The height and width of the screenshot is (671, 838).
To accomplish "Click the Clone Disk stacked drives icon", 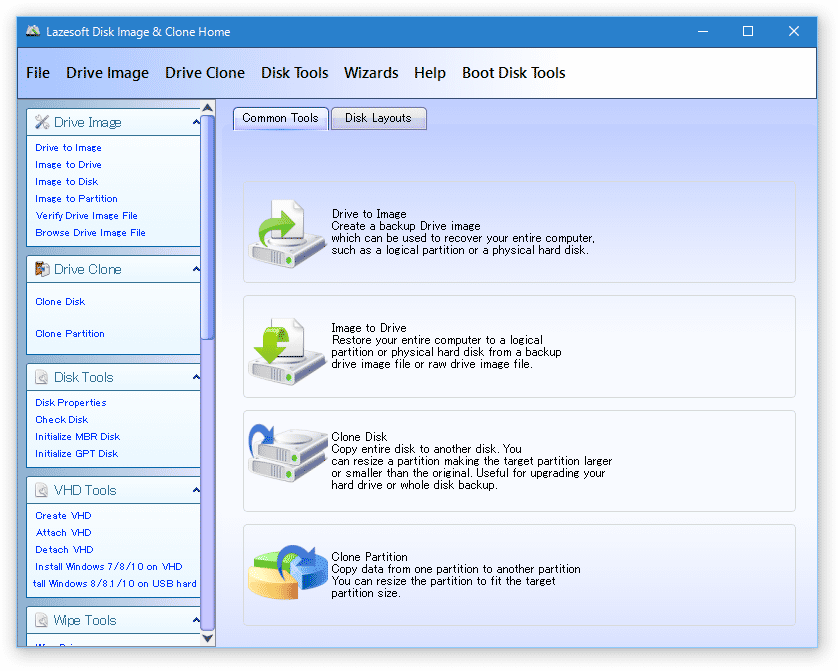I will [288, 453].
